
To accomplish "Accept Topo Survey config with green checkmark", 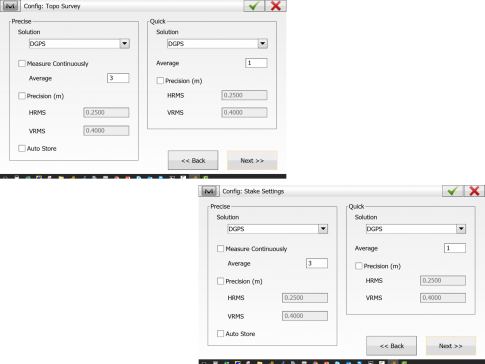I will (x=254, y=6).
